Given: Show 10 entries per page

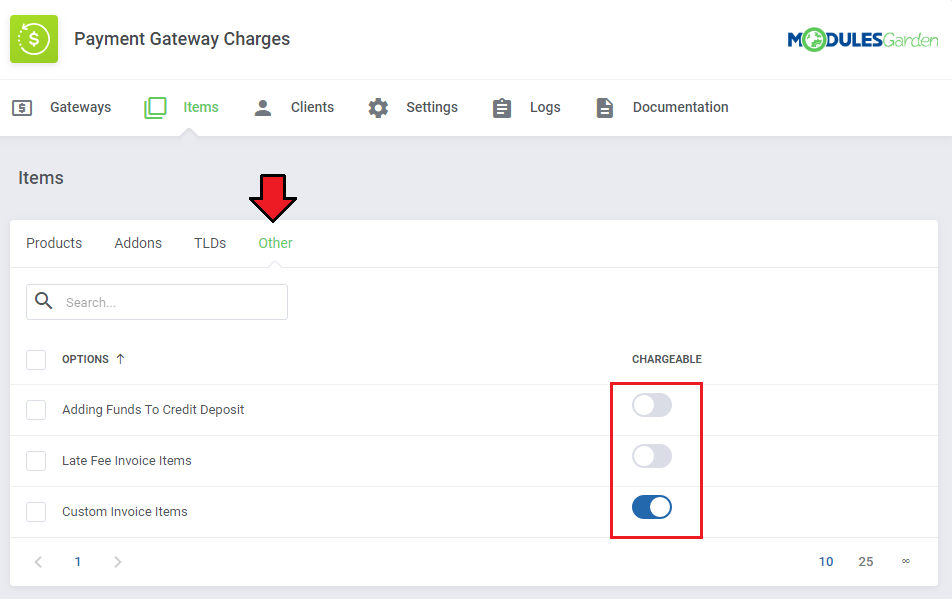Looking at the screenshot, I should click(826, 562).
